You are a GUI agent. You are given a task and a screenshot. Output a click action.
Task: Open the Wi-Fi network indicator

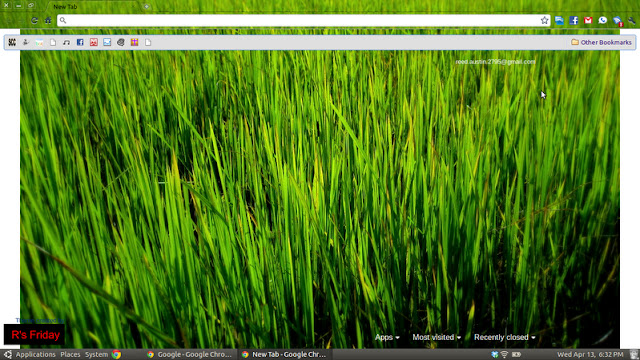pos(504,354)
